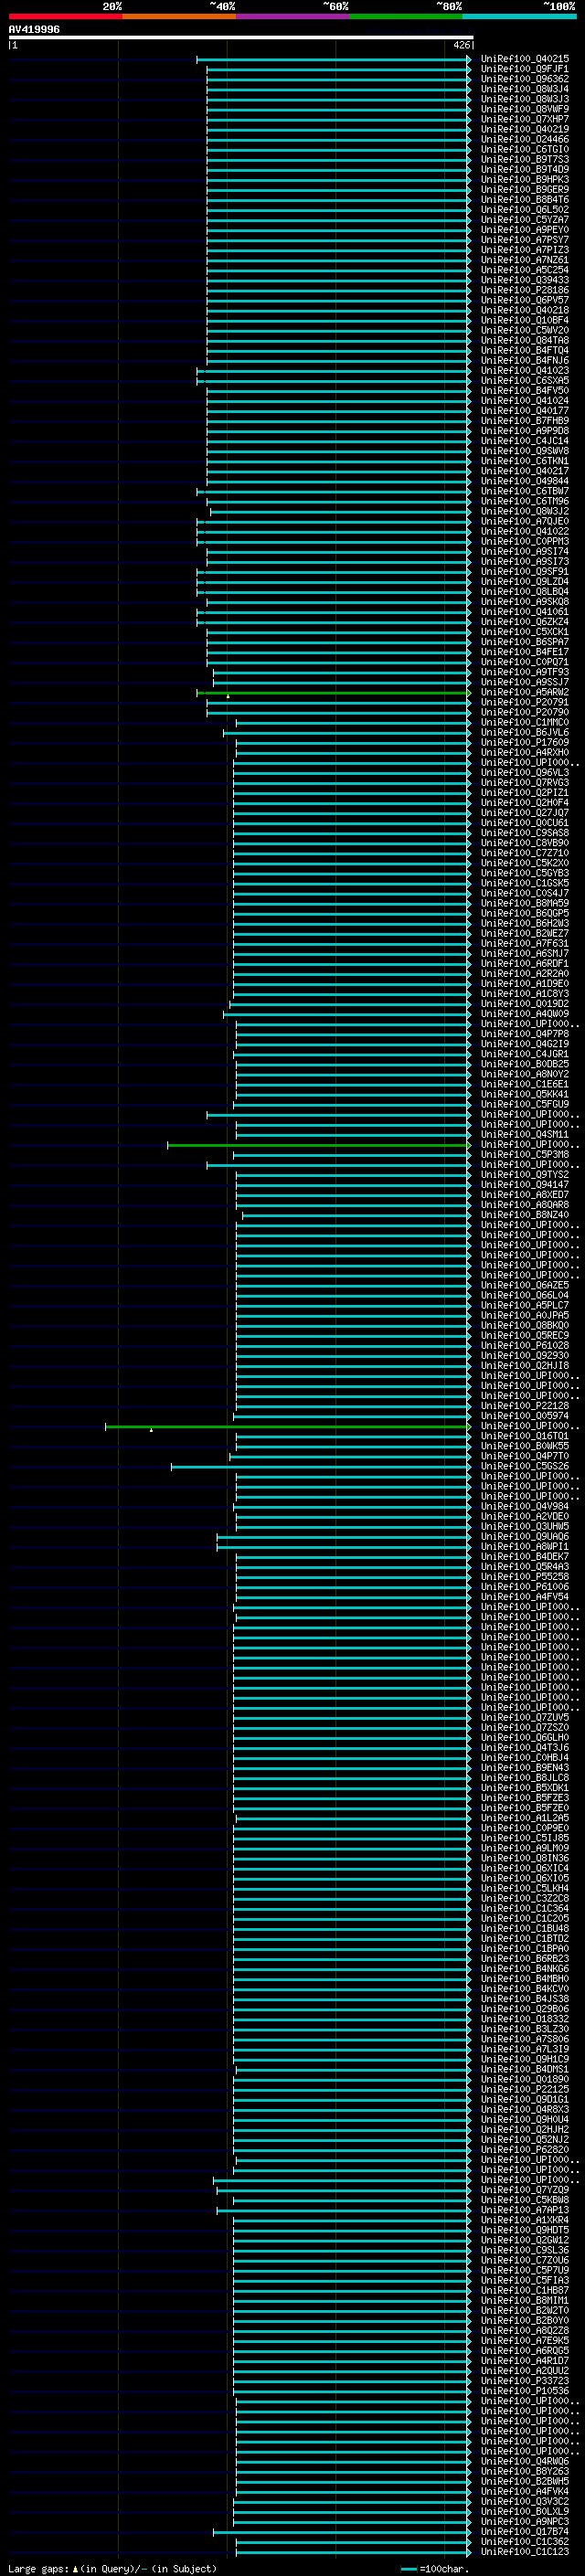Image resolution: width=585 pixels, height=2576 pixels.
Task: Click the green ~80% identity legend segment
Action: coord(406,16)
